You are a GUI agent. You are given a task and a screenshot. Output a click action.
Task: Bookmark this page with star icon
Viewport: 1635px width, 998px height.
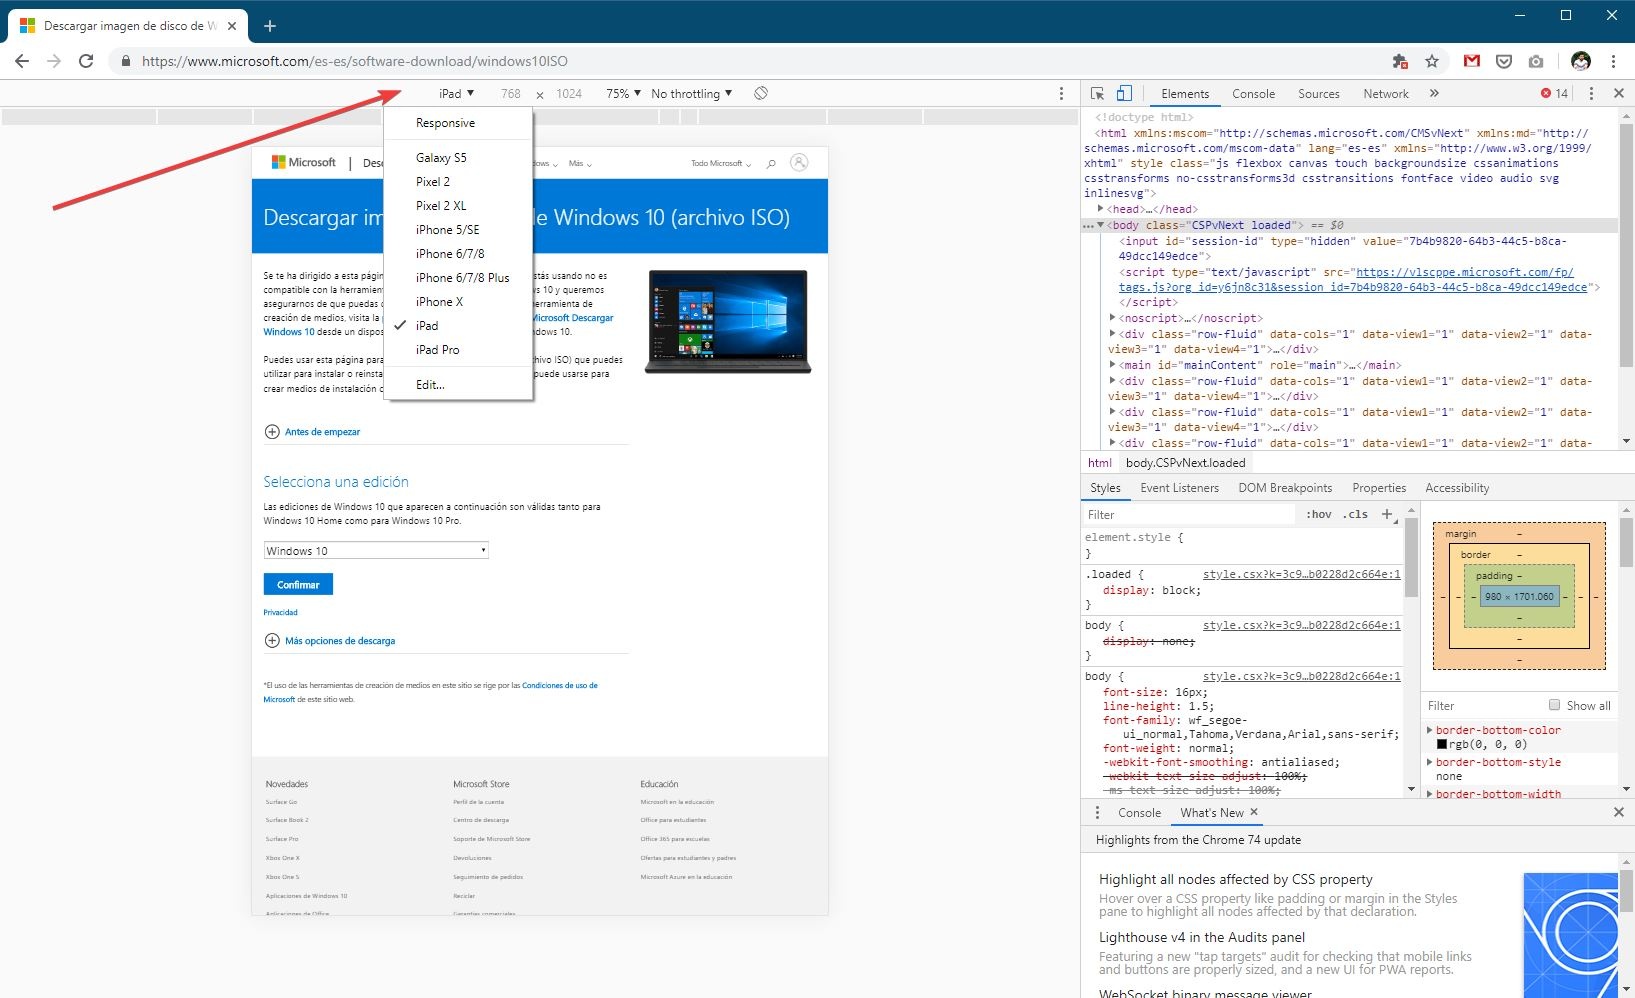[1432, 61]
